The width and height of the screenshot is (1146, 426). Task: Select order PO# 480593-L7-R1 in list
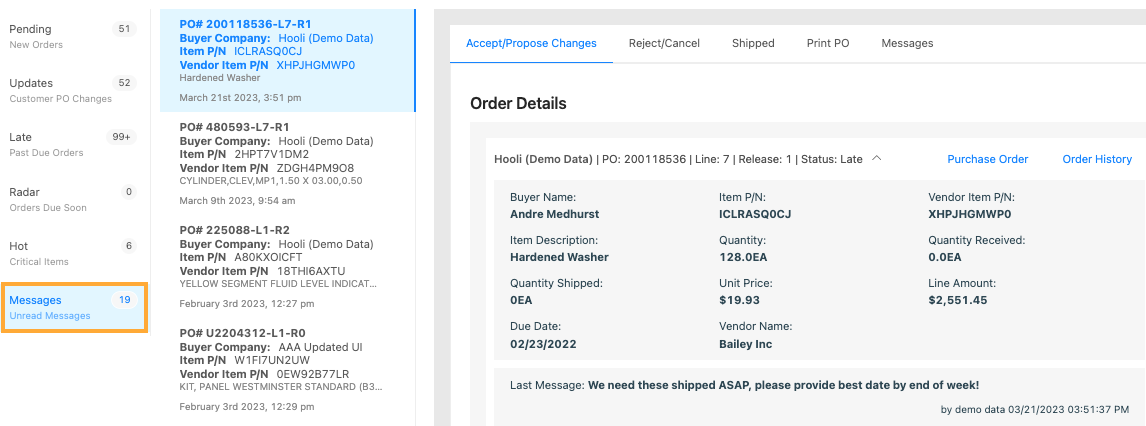pos(287,163)
